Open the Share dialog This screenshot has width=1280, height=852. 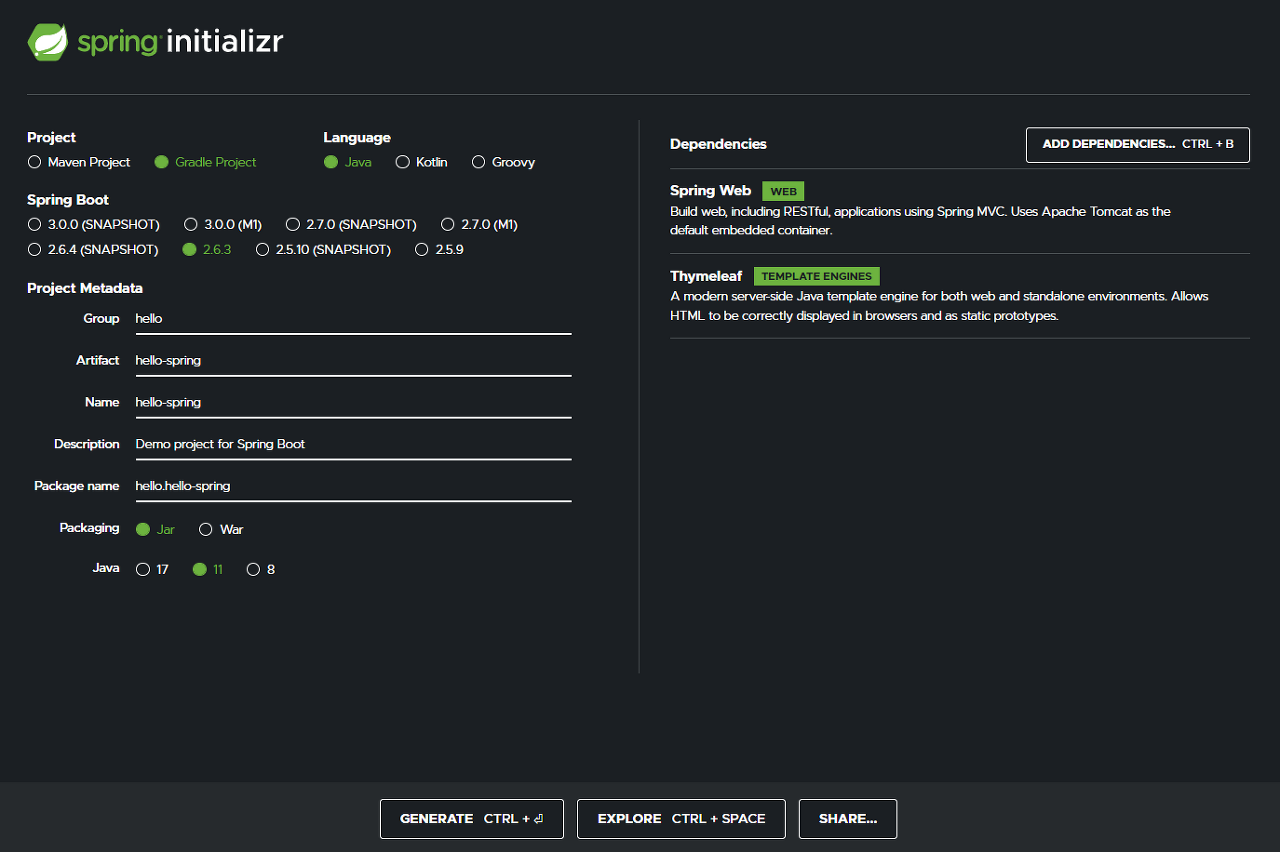(848, 819)
